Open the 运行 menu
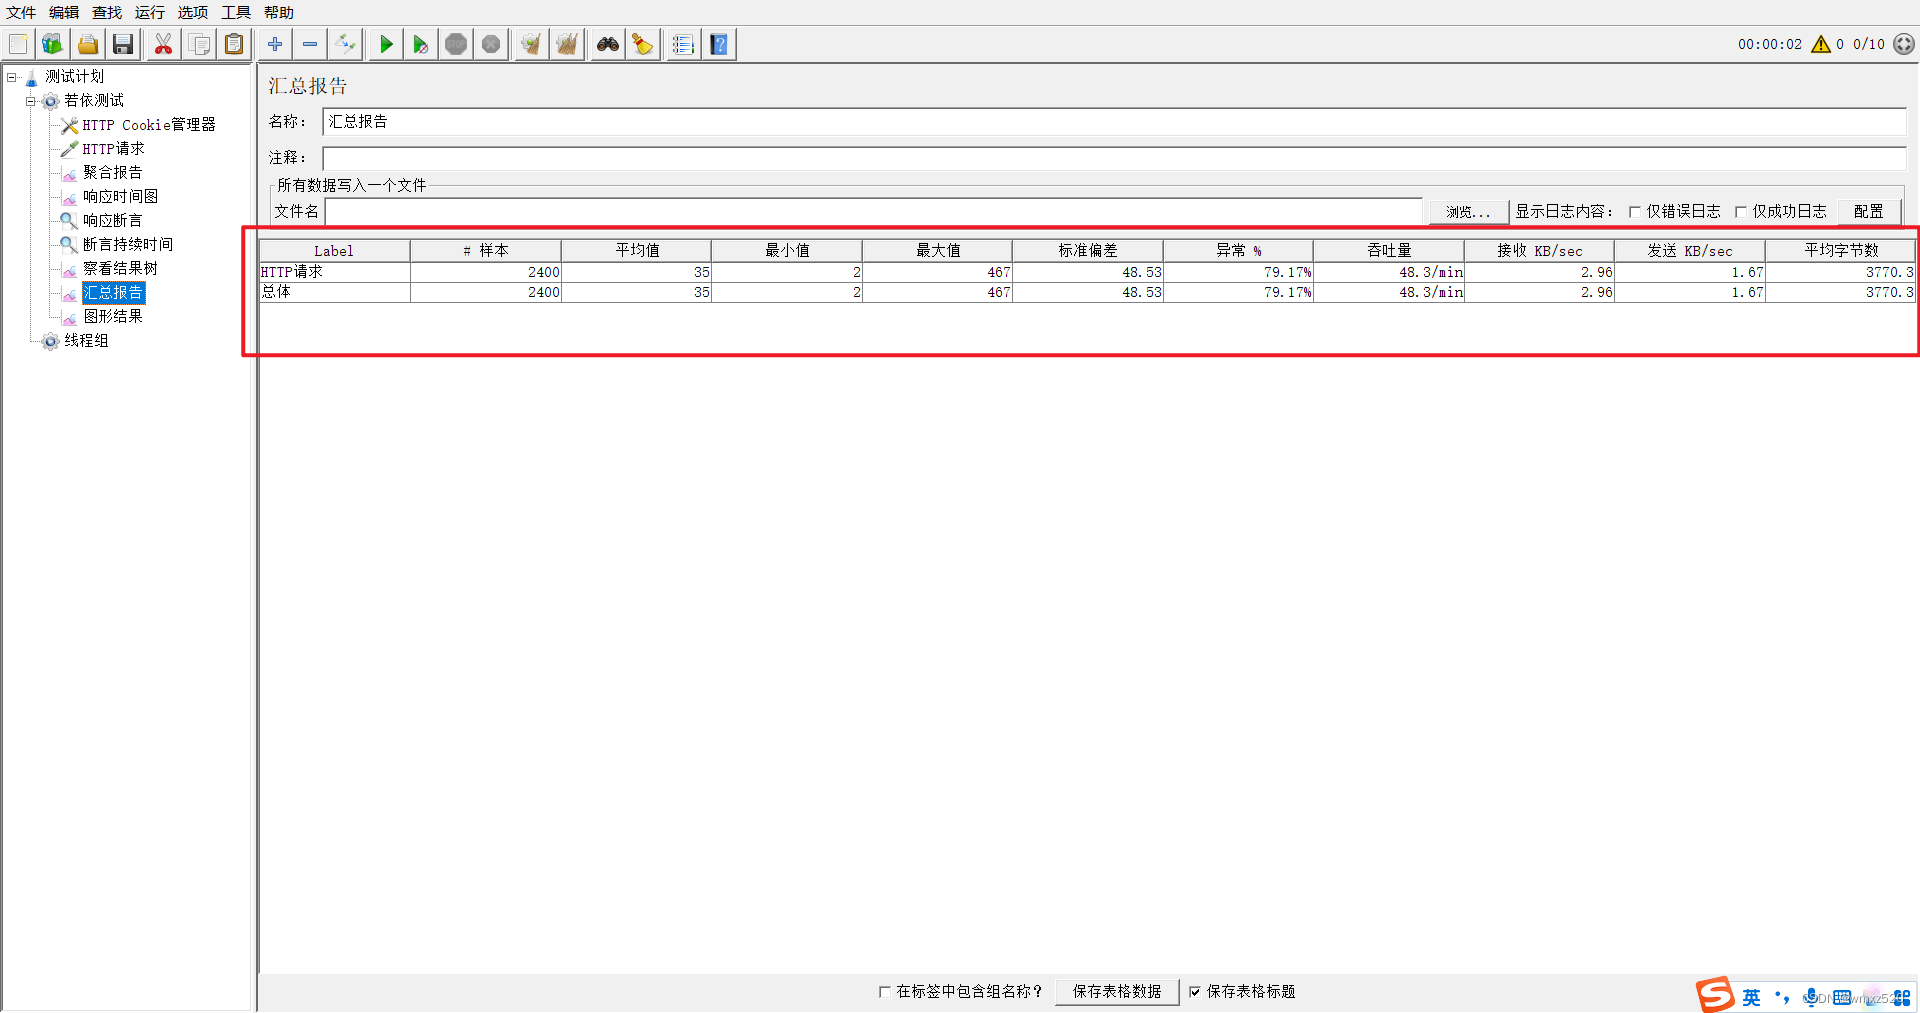Image resolution: width=1920 pixels, height=1013 pixels. (x=150, y=12)
